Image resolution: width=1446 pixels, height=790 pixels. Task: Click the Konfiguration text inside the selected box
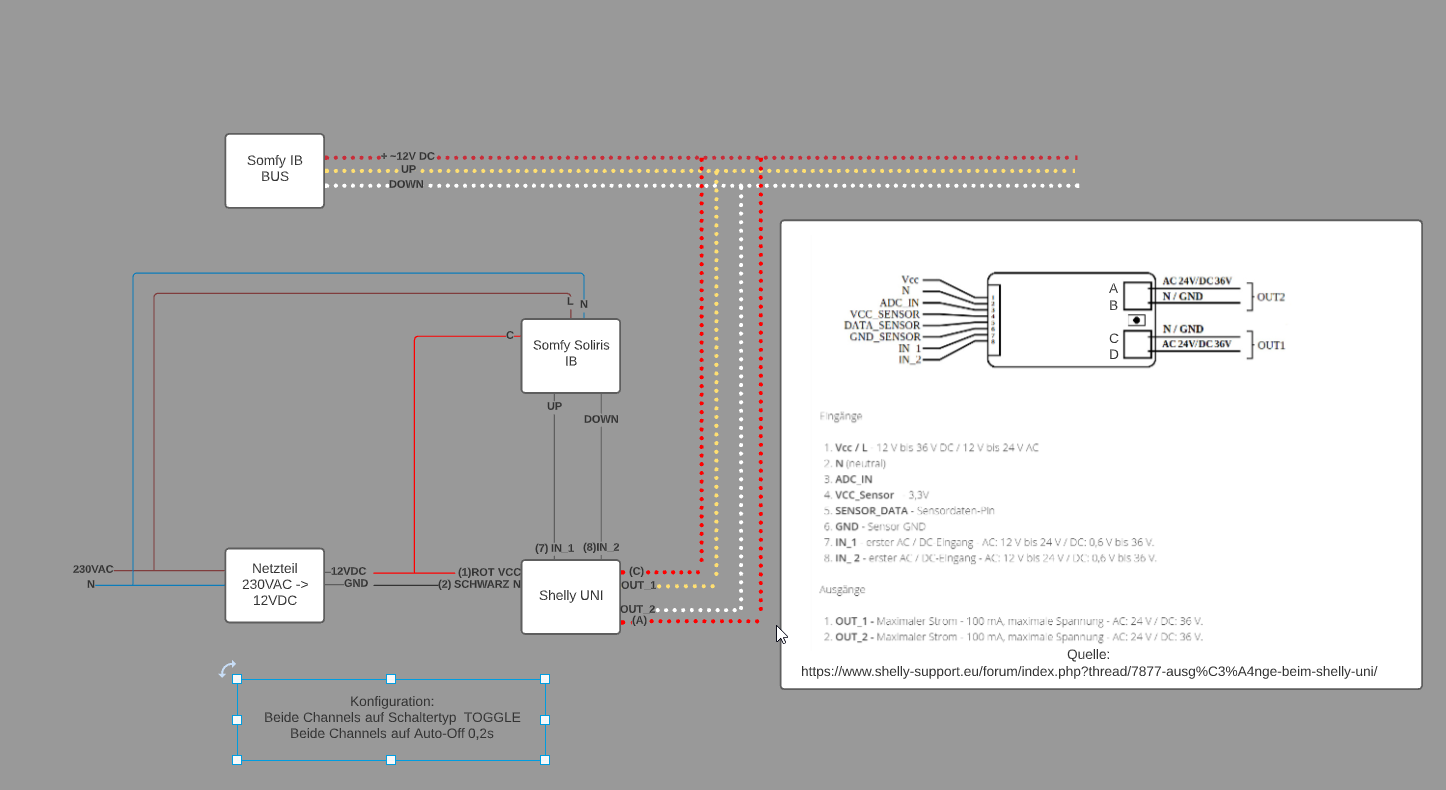[392, 718]
